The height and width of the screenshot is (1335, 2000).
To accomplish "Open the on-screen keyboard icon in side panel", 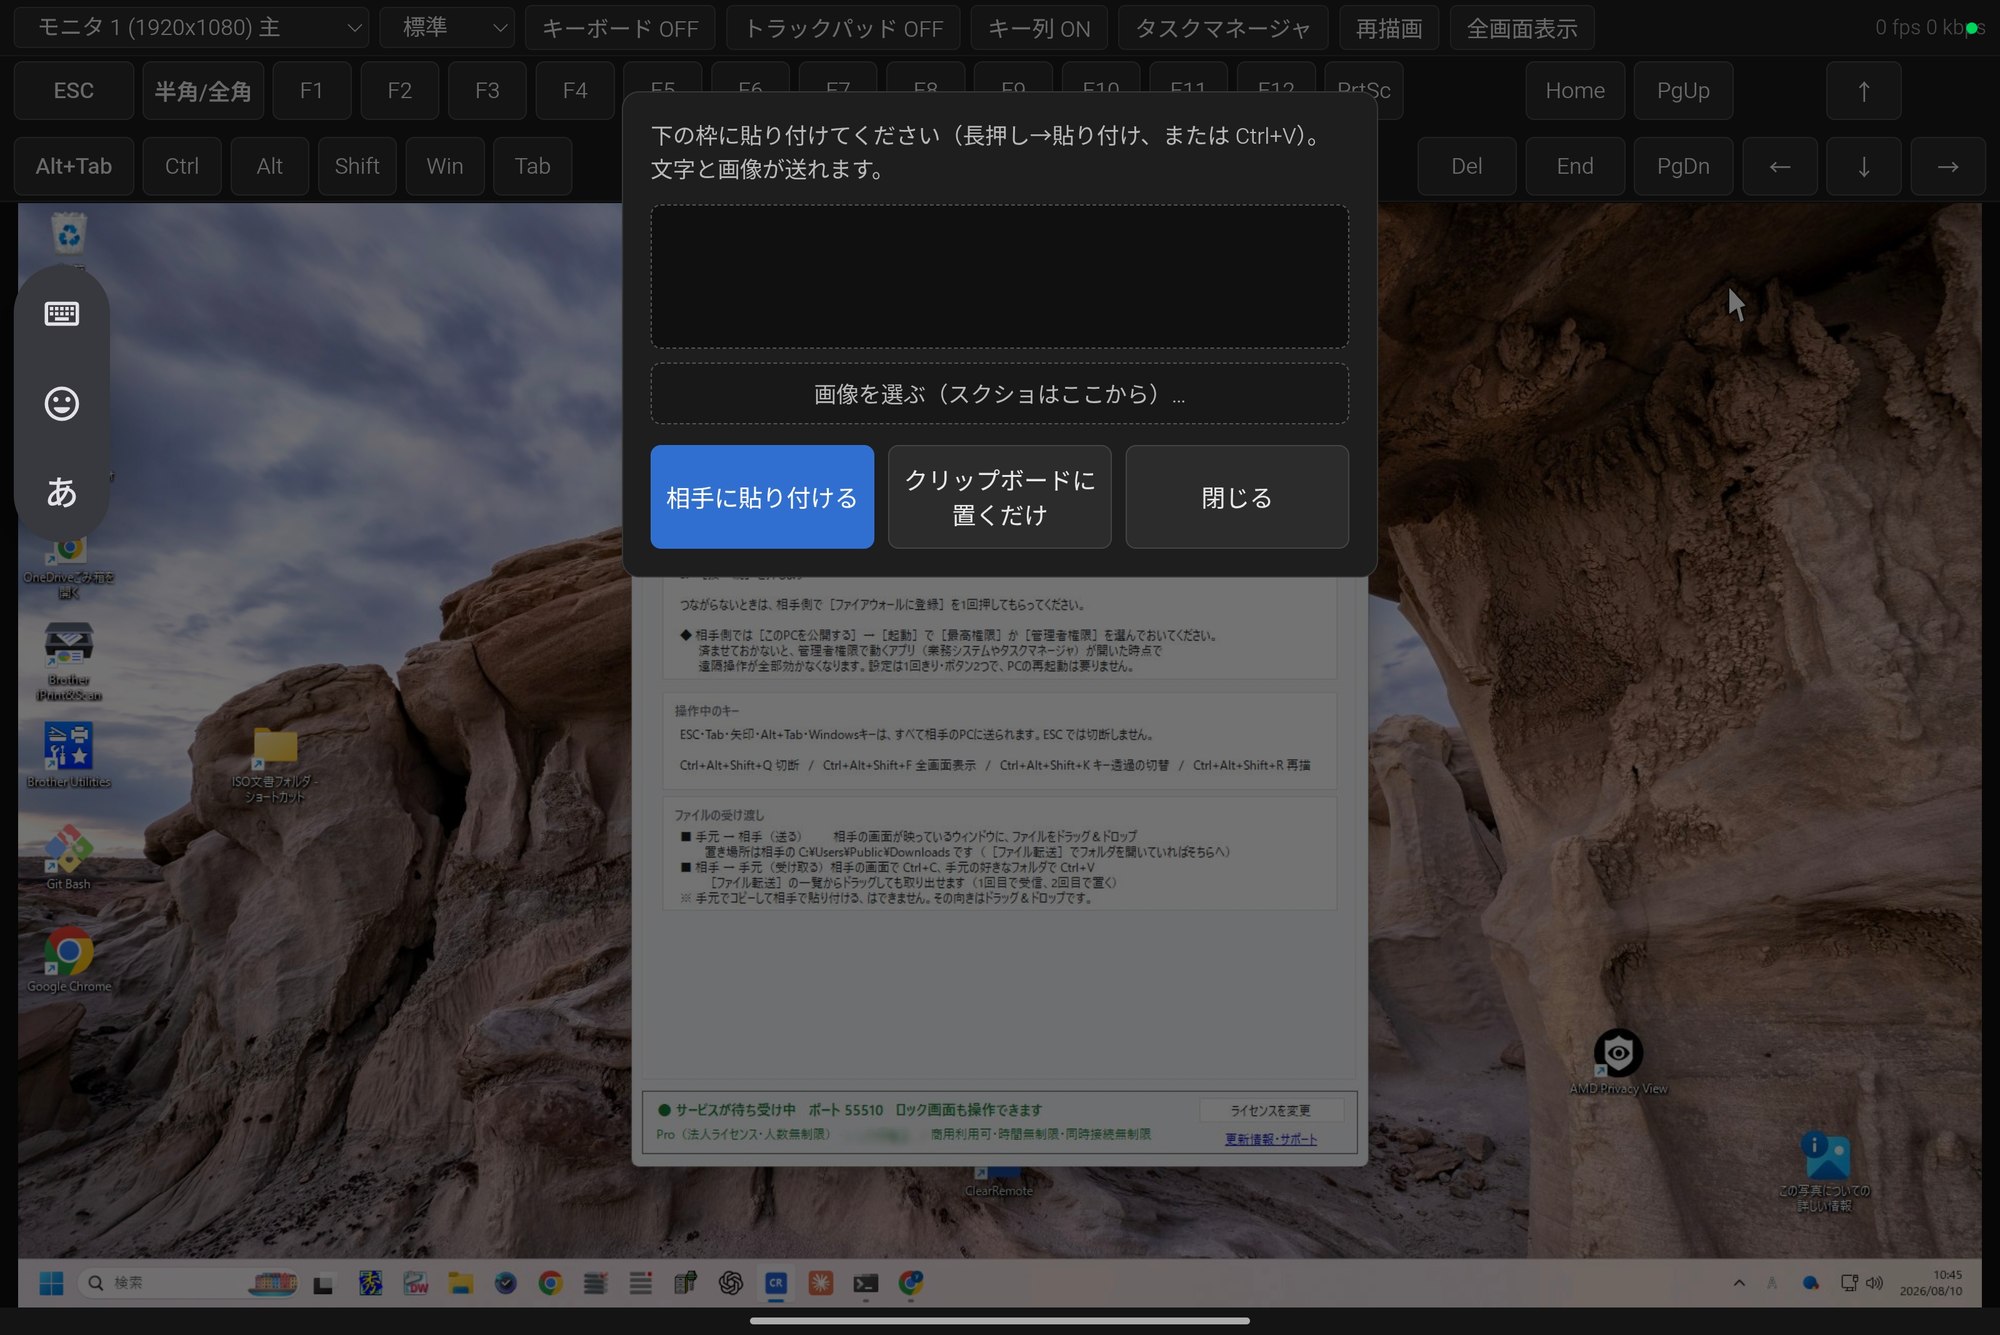I will pyautogui.click(x=62, y=314).
